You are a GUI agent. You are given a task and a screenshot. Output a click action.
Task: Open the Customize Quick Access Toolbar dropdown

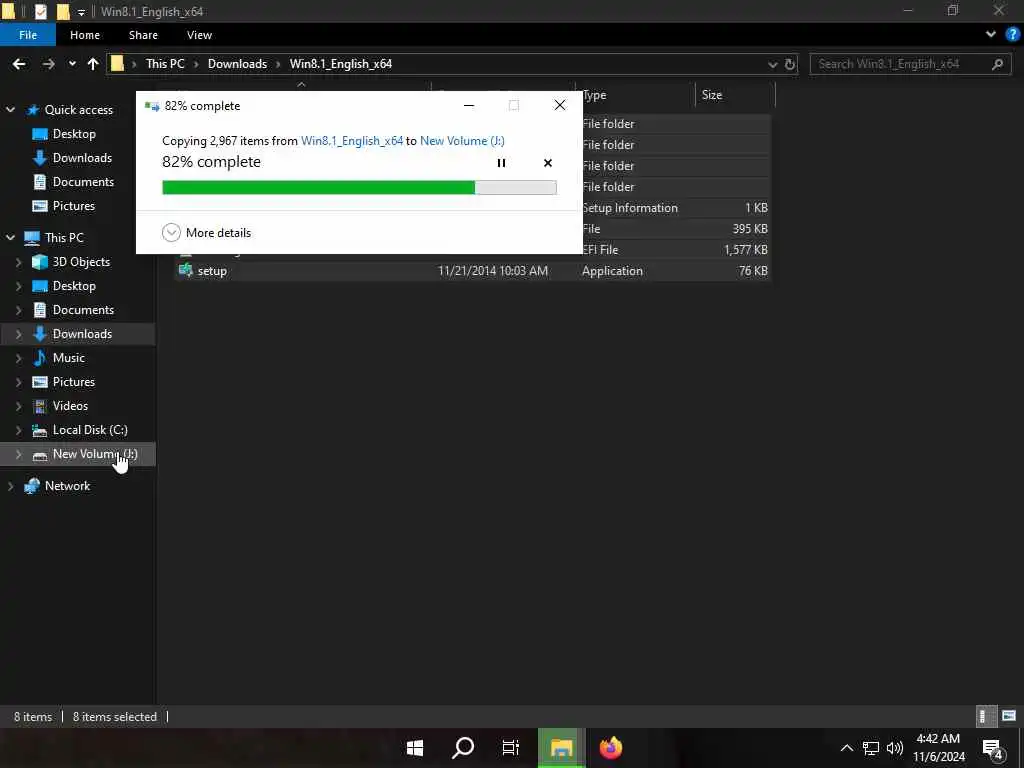pyautogui.click(x=81, y=12)
